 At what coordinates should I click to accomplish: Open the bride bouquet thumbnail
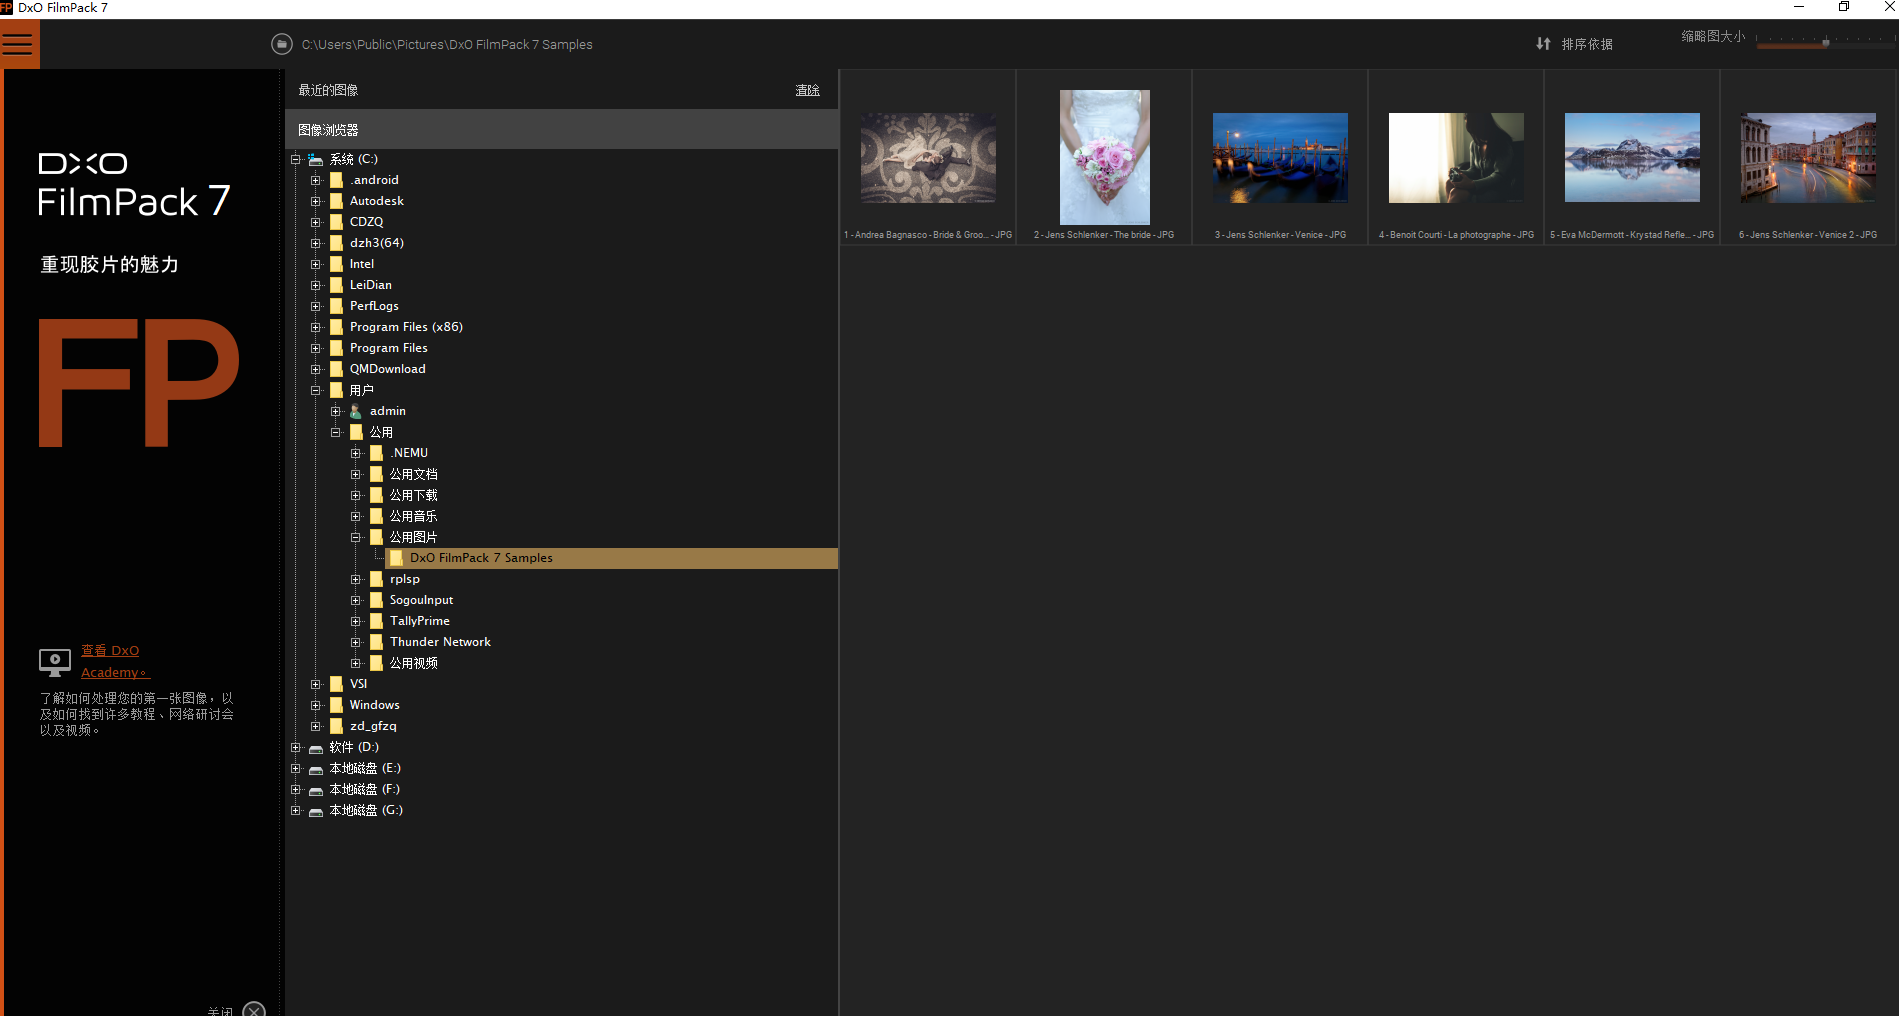pyautogui.click(x=1104, y=157)
